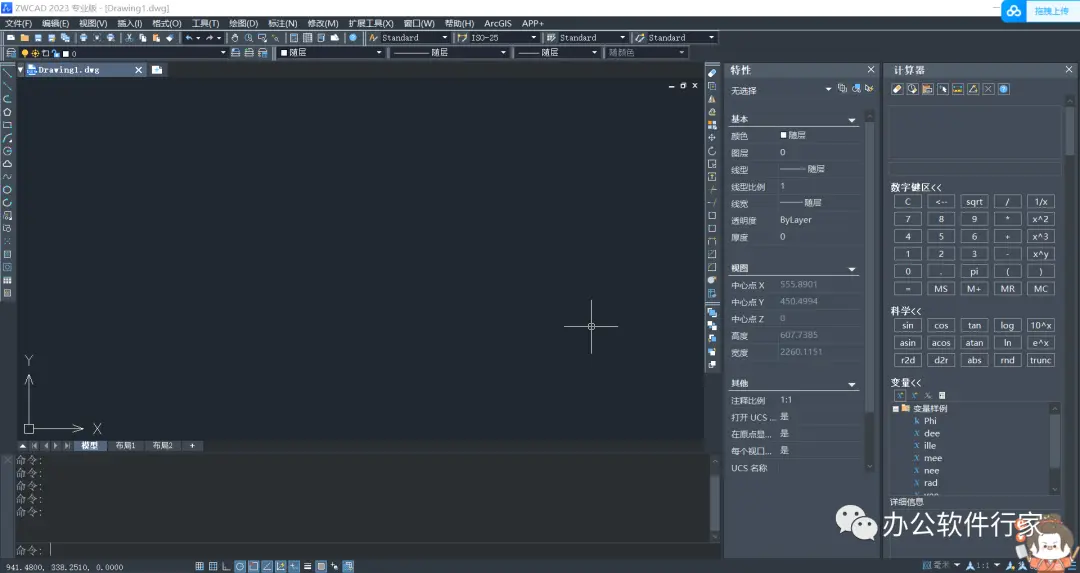Click calculator blue Help icon

pyautogui.click(x=1004, y=89)
